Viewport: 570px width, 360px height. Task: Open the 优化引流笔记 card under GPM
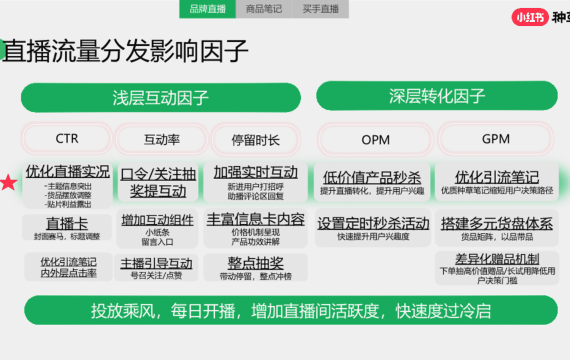click(x=497, y=182)
